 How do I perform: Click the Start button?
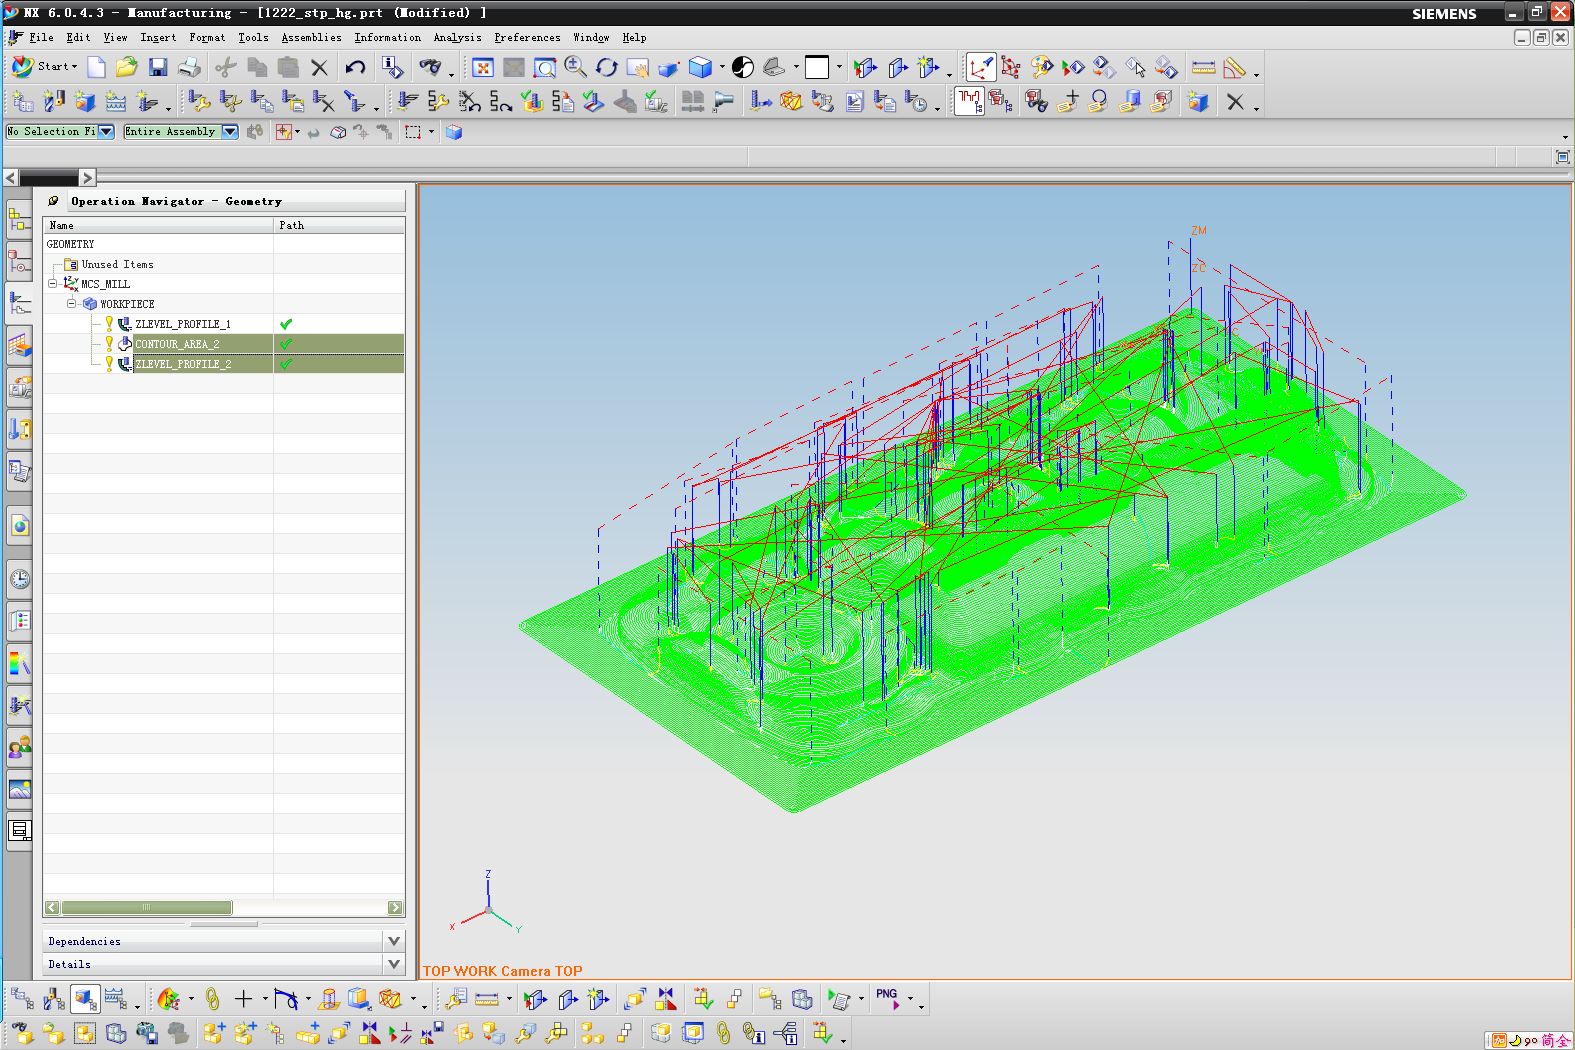click(x=45, y=67)
